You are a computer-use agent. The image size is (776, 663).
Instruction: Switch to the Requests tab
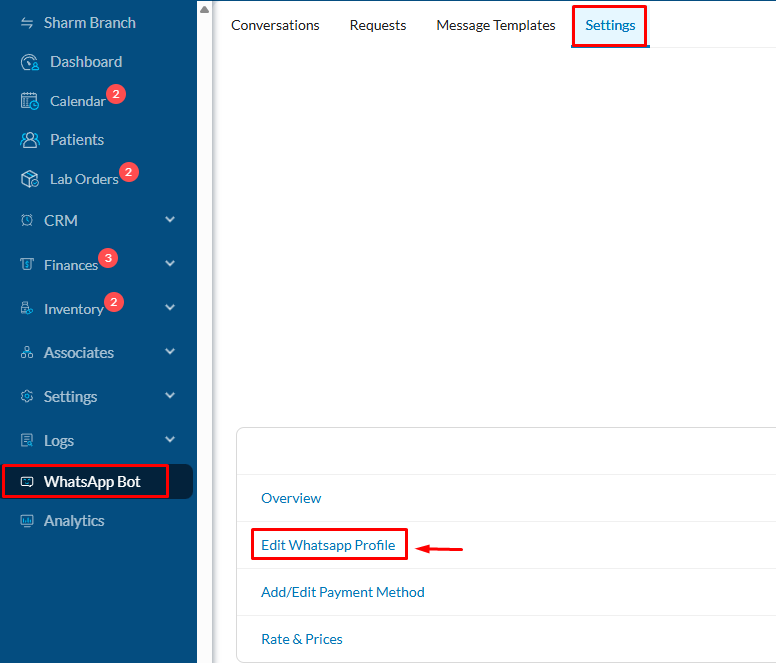[x=378, y=25]
